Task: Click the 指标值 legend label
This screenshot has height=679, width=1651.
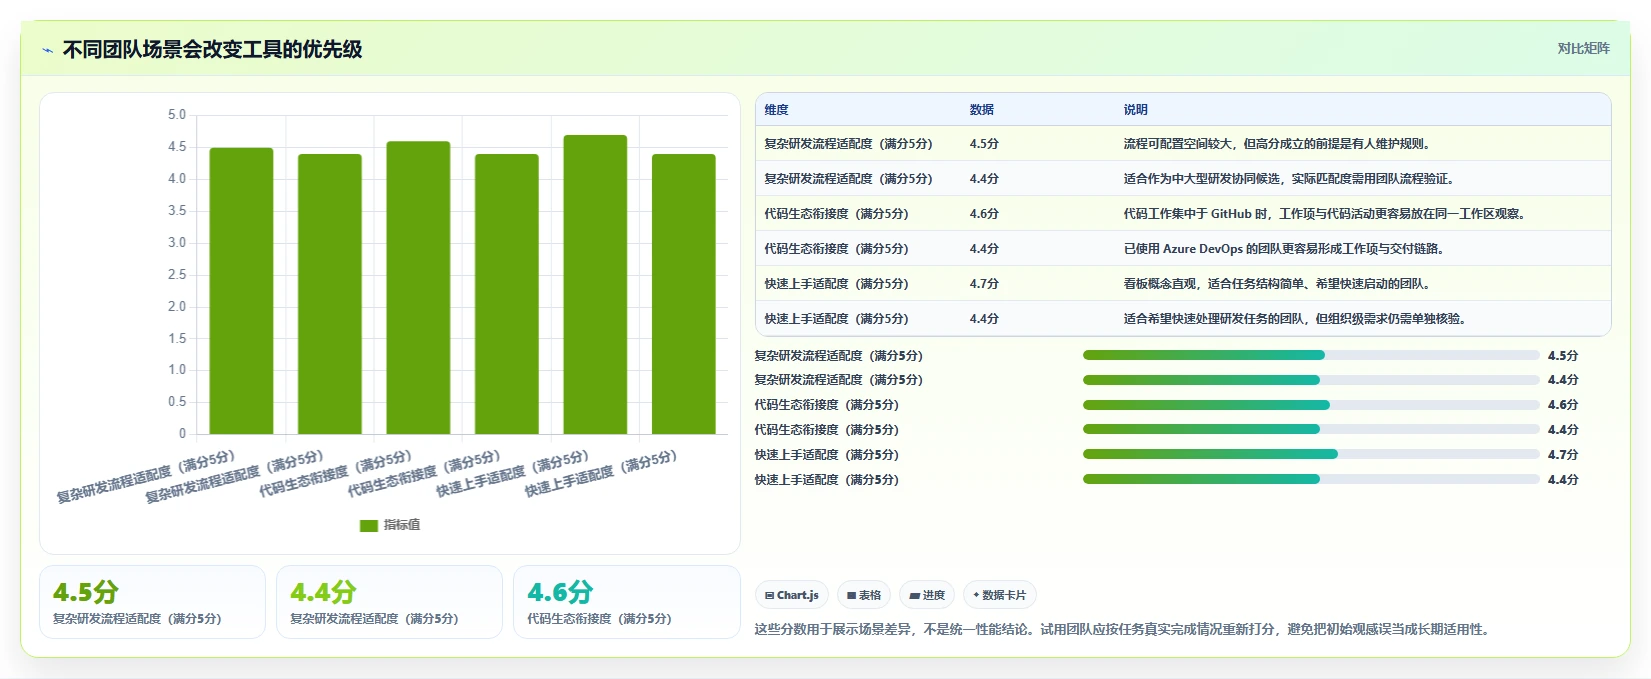Action: [x=402, y=525]
